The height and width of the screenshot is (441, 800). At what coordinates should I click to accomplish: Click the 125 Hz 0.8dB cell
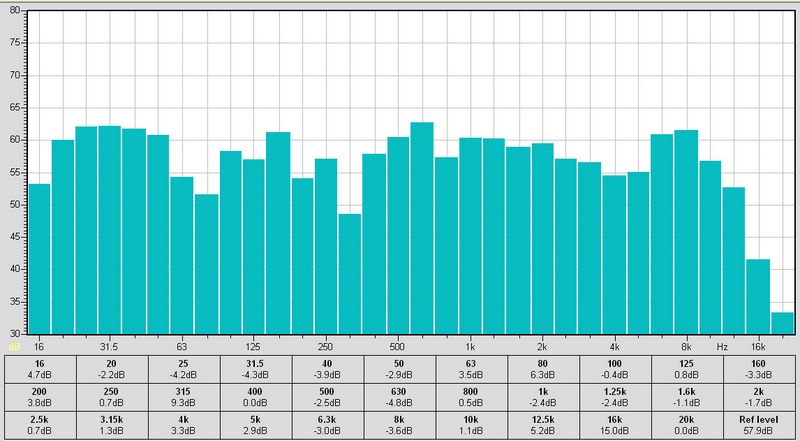687,369
